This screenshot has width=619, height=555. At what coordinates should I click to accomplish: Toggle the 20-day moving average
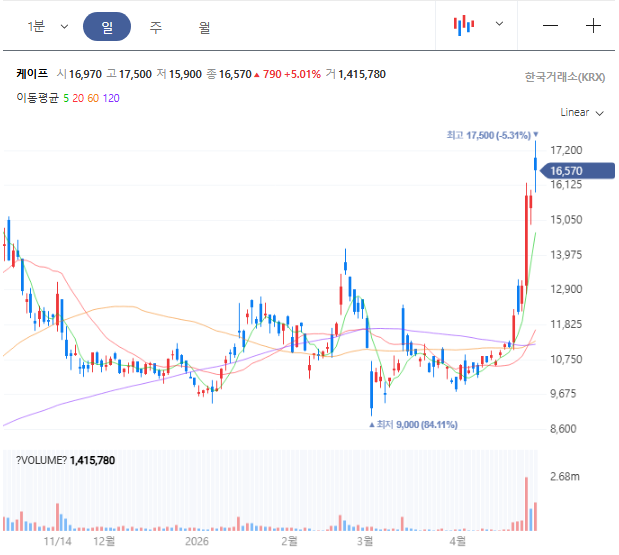[78, 98]
